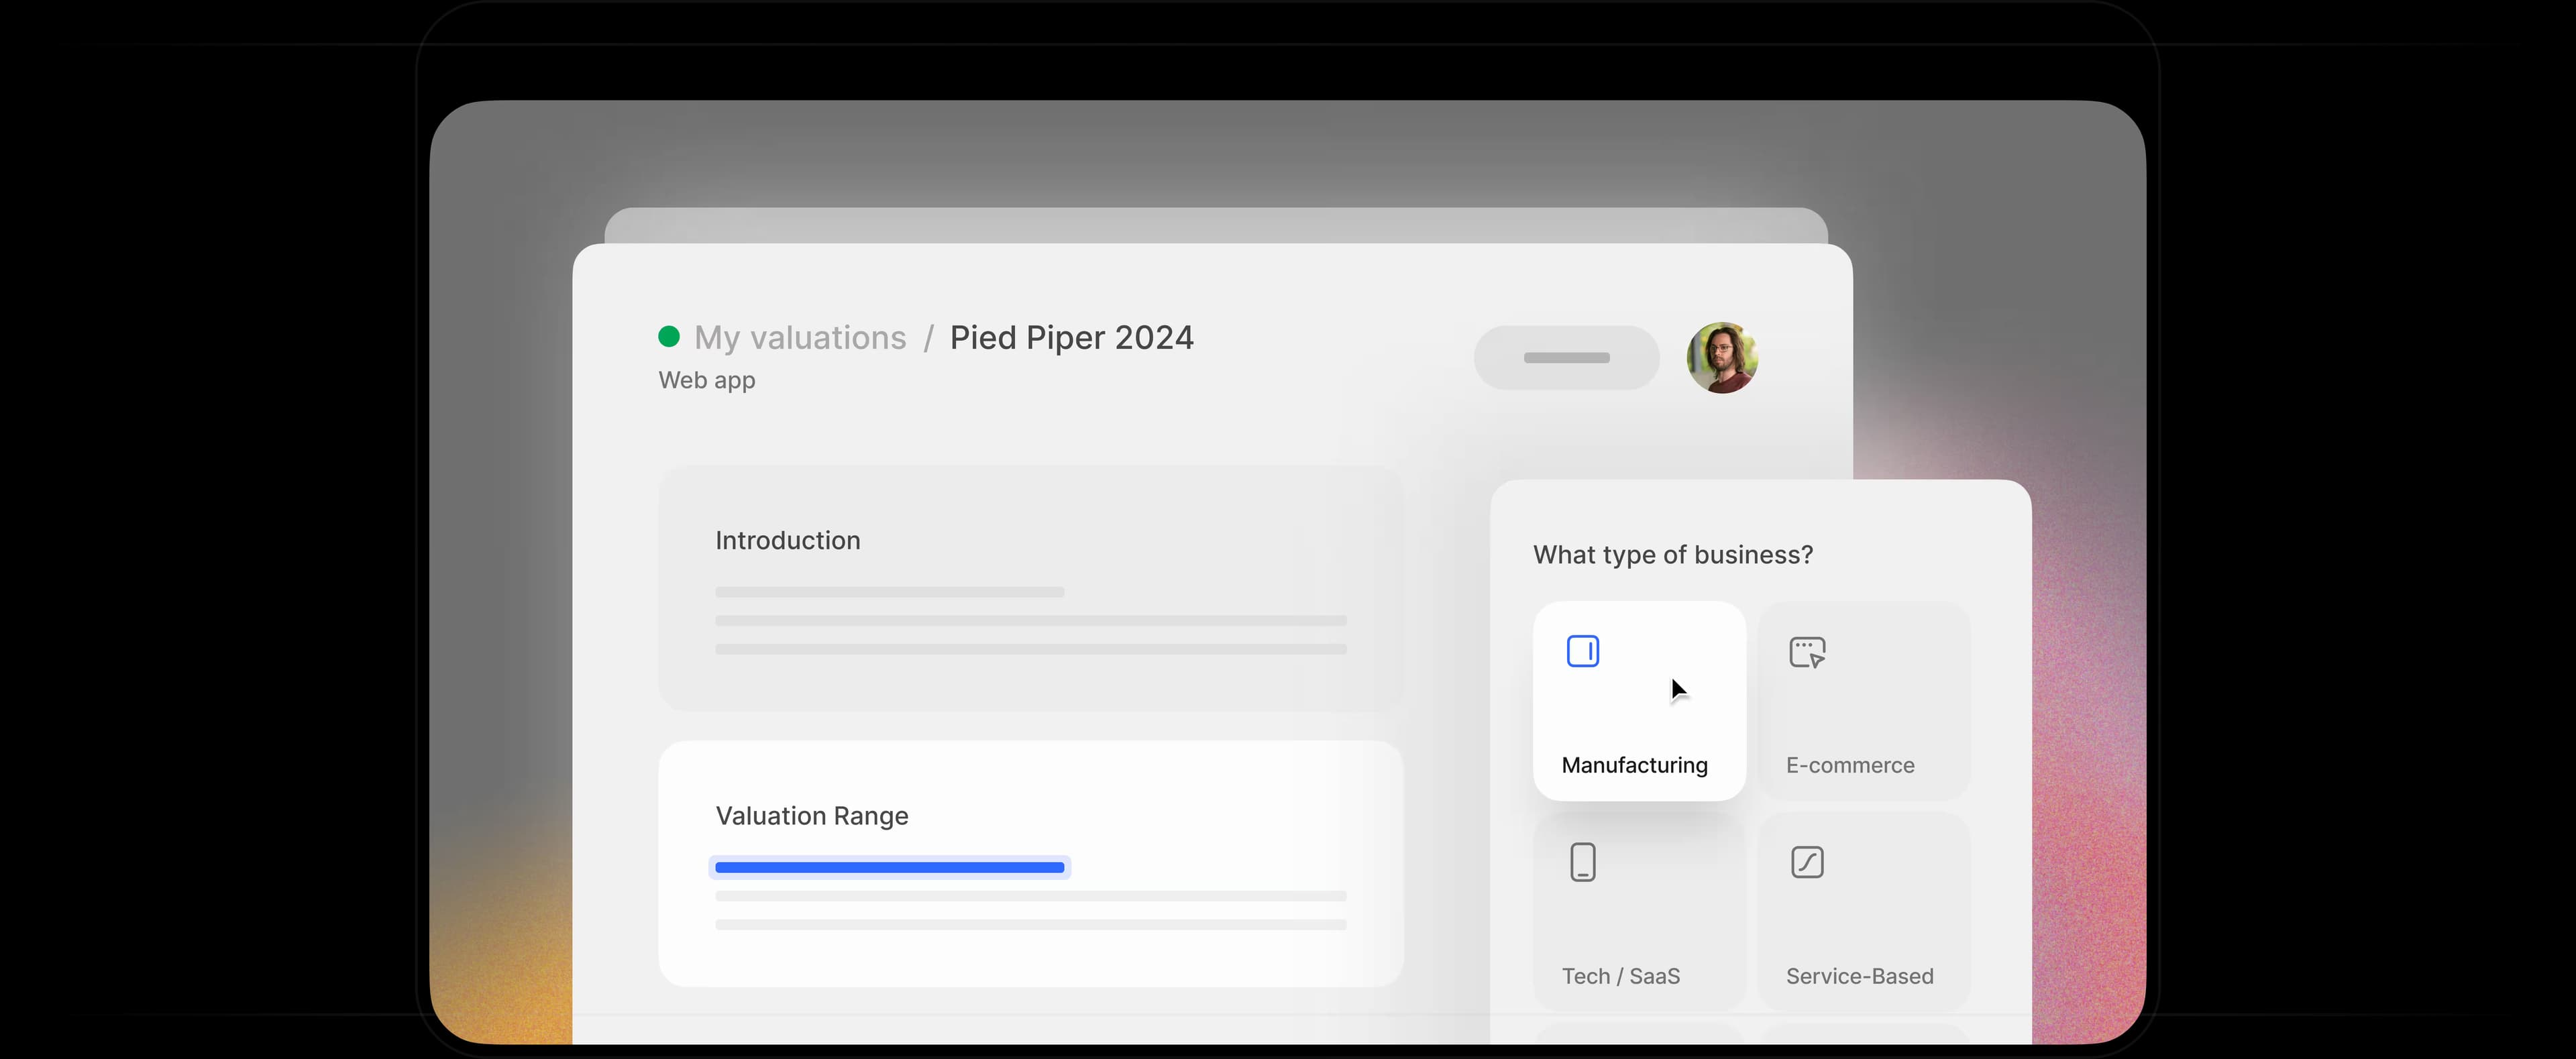Screen dimensions: 2576x1059
Task: Click the Pied Piper 2024 breadcrumb title
Action: pyautogui.click(x=1071, y=337)
